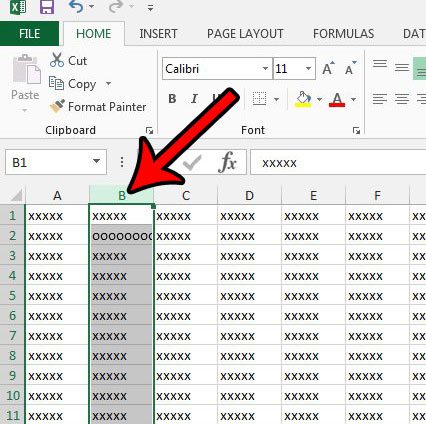This screenshot has width=426, height=424.
Task: Apply the yellow Fill Color bucket
Action: click(x=303, y=99)
